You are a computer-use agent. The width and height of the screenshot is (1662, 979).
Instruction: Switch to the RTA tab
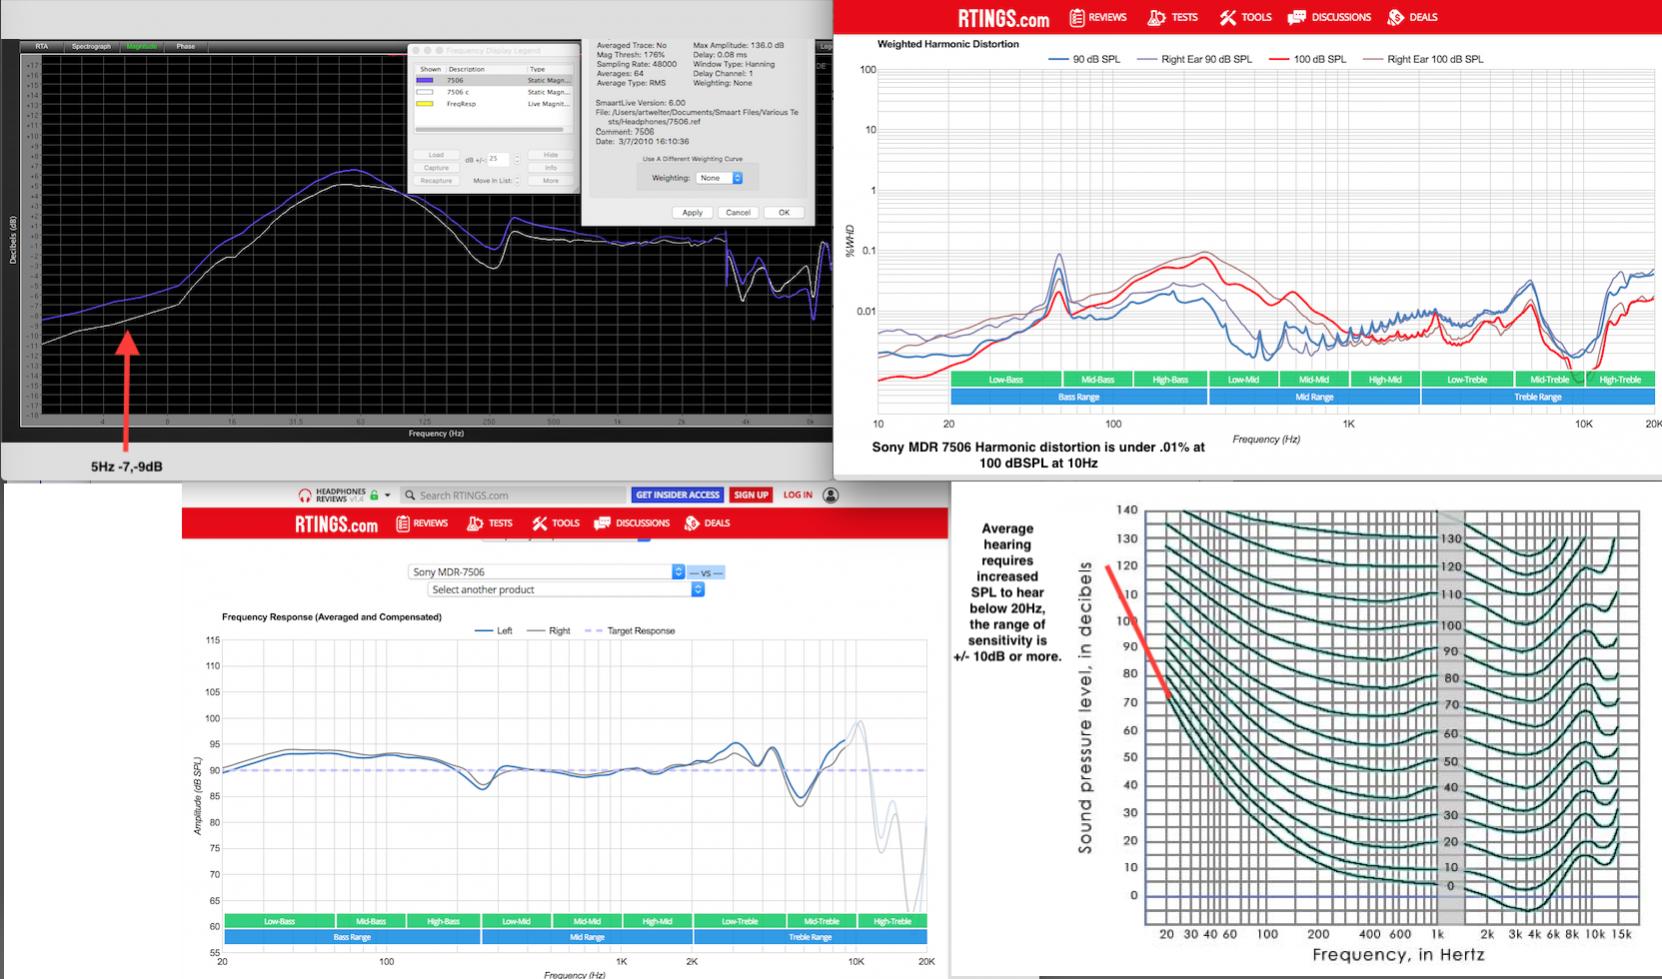(x=42, y=46)
